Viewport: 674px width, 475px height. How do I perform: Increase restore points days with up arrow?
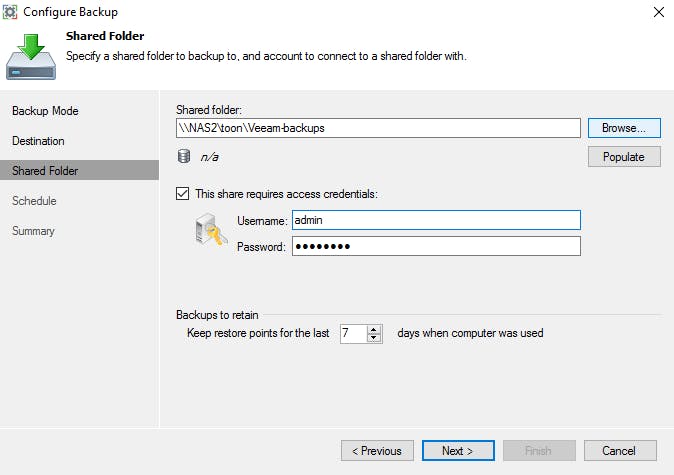tap(375, 329)
